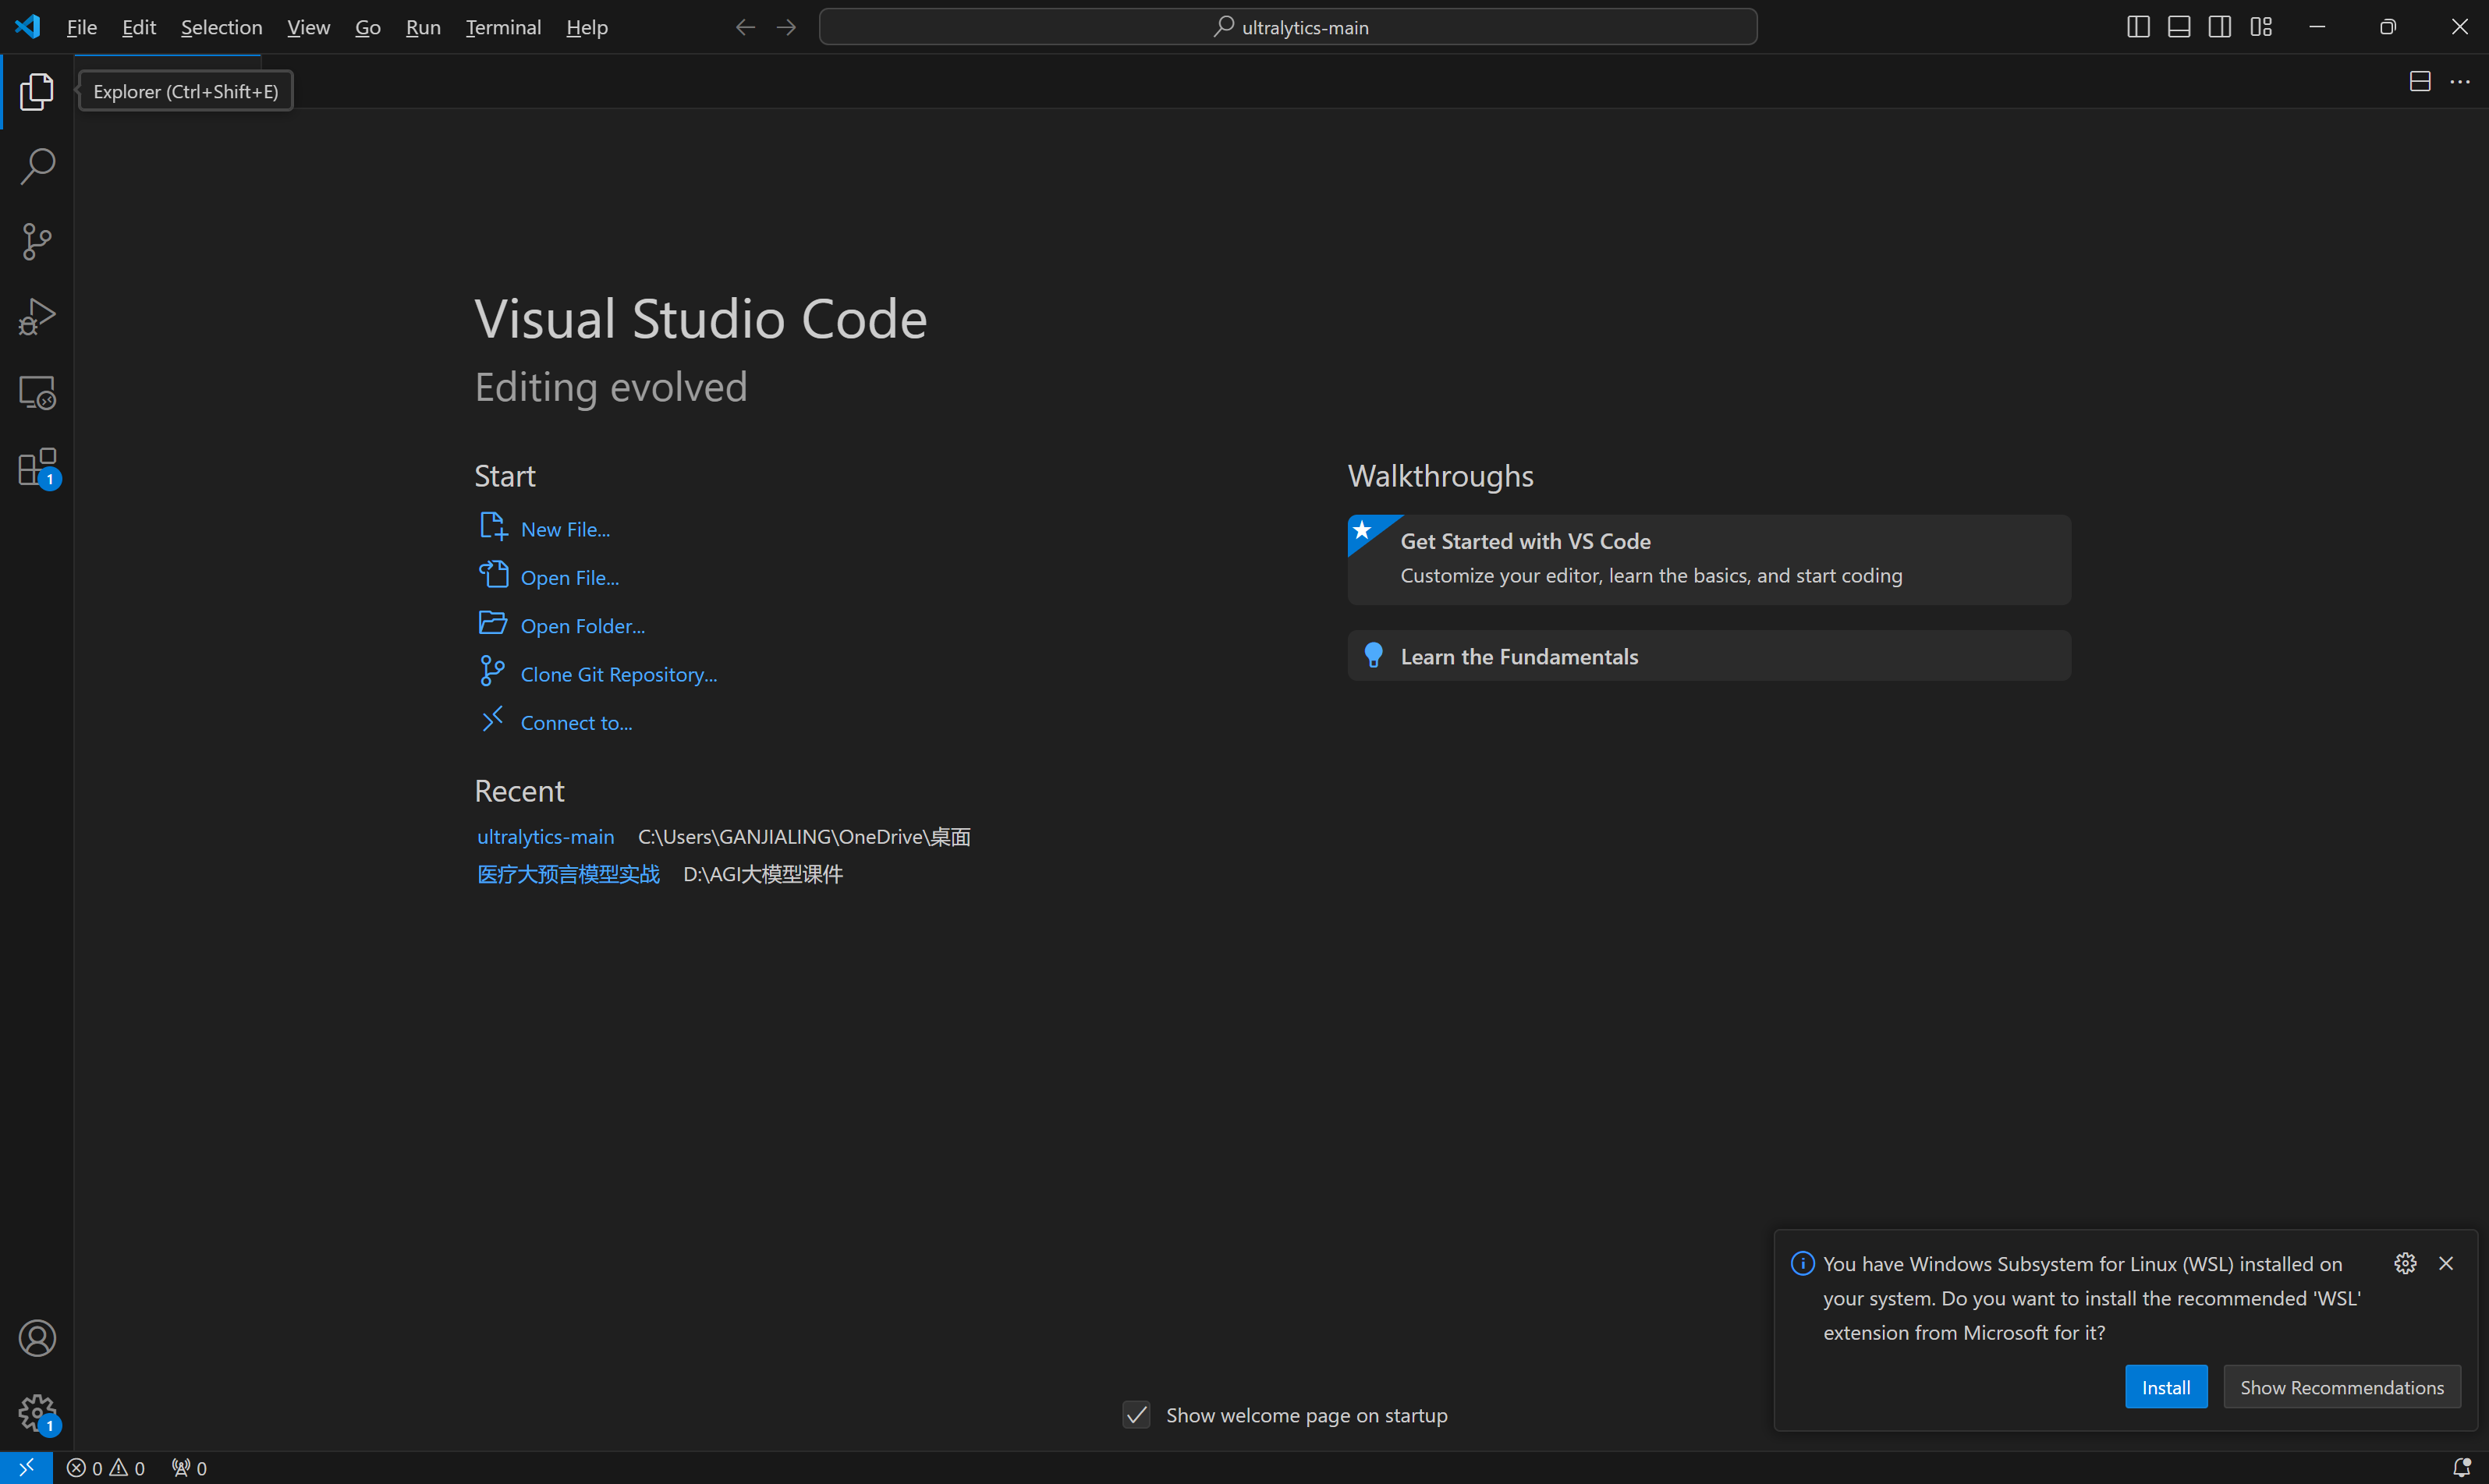
Task: Open notifications bell in status bar
Action: [x=2462, y=1468]
